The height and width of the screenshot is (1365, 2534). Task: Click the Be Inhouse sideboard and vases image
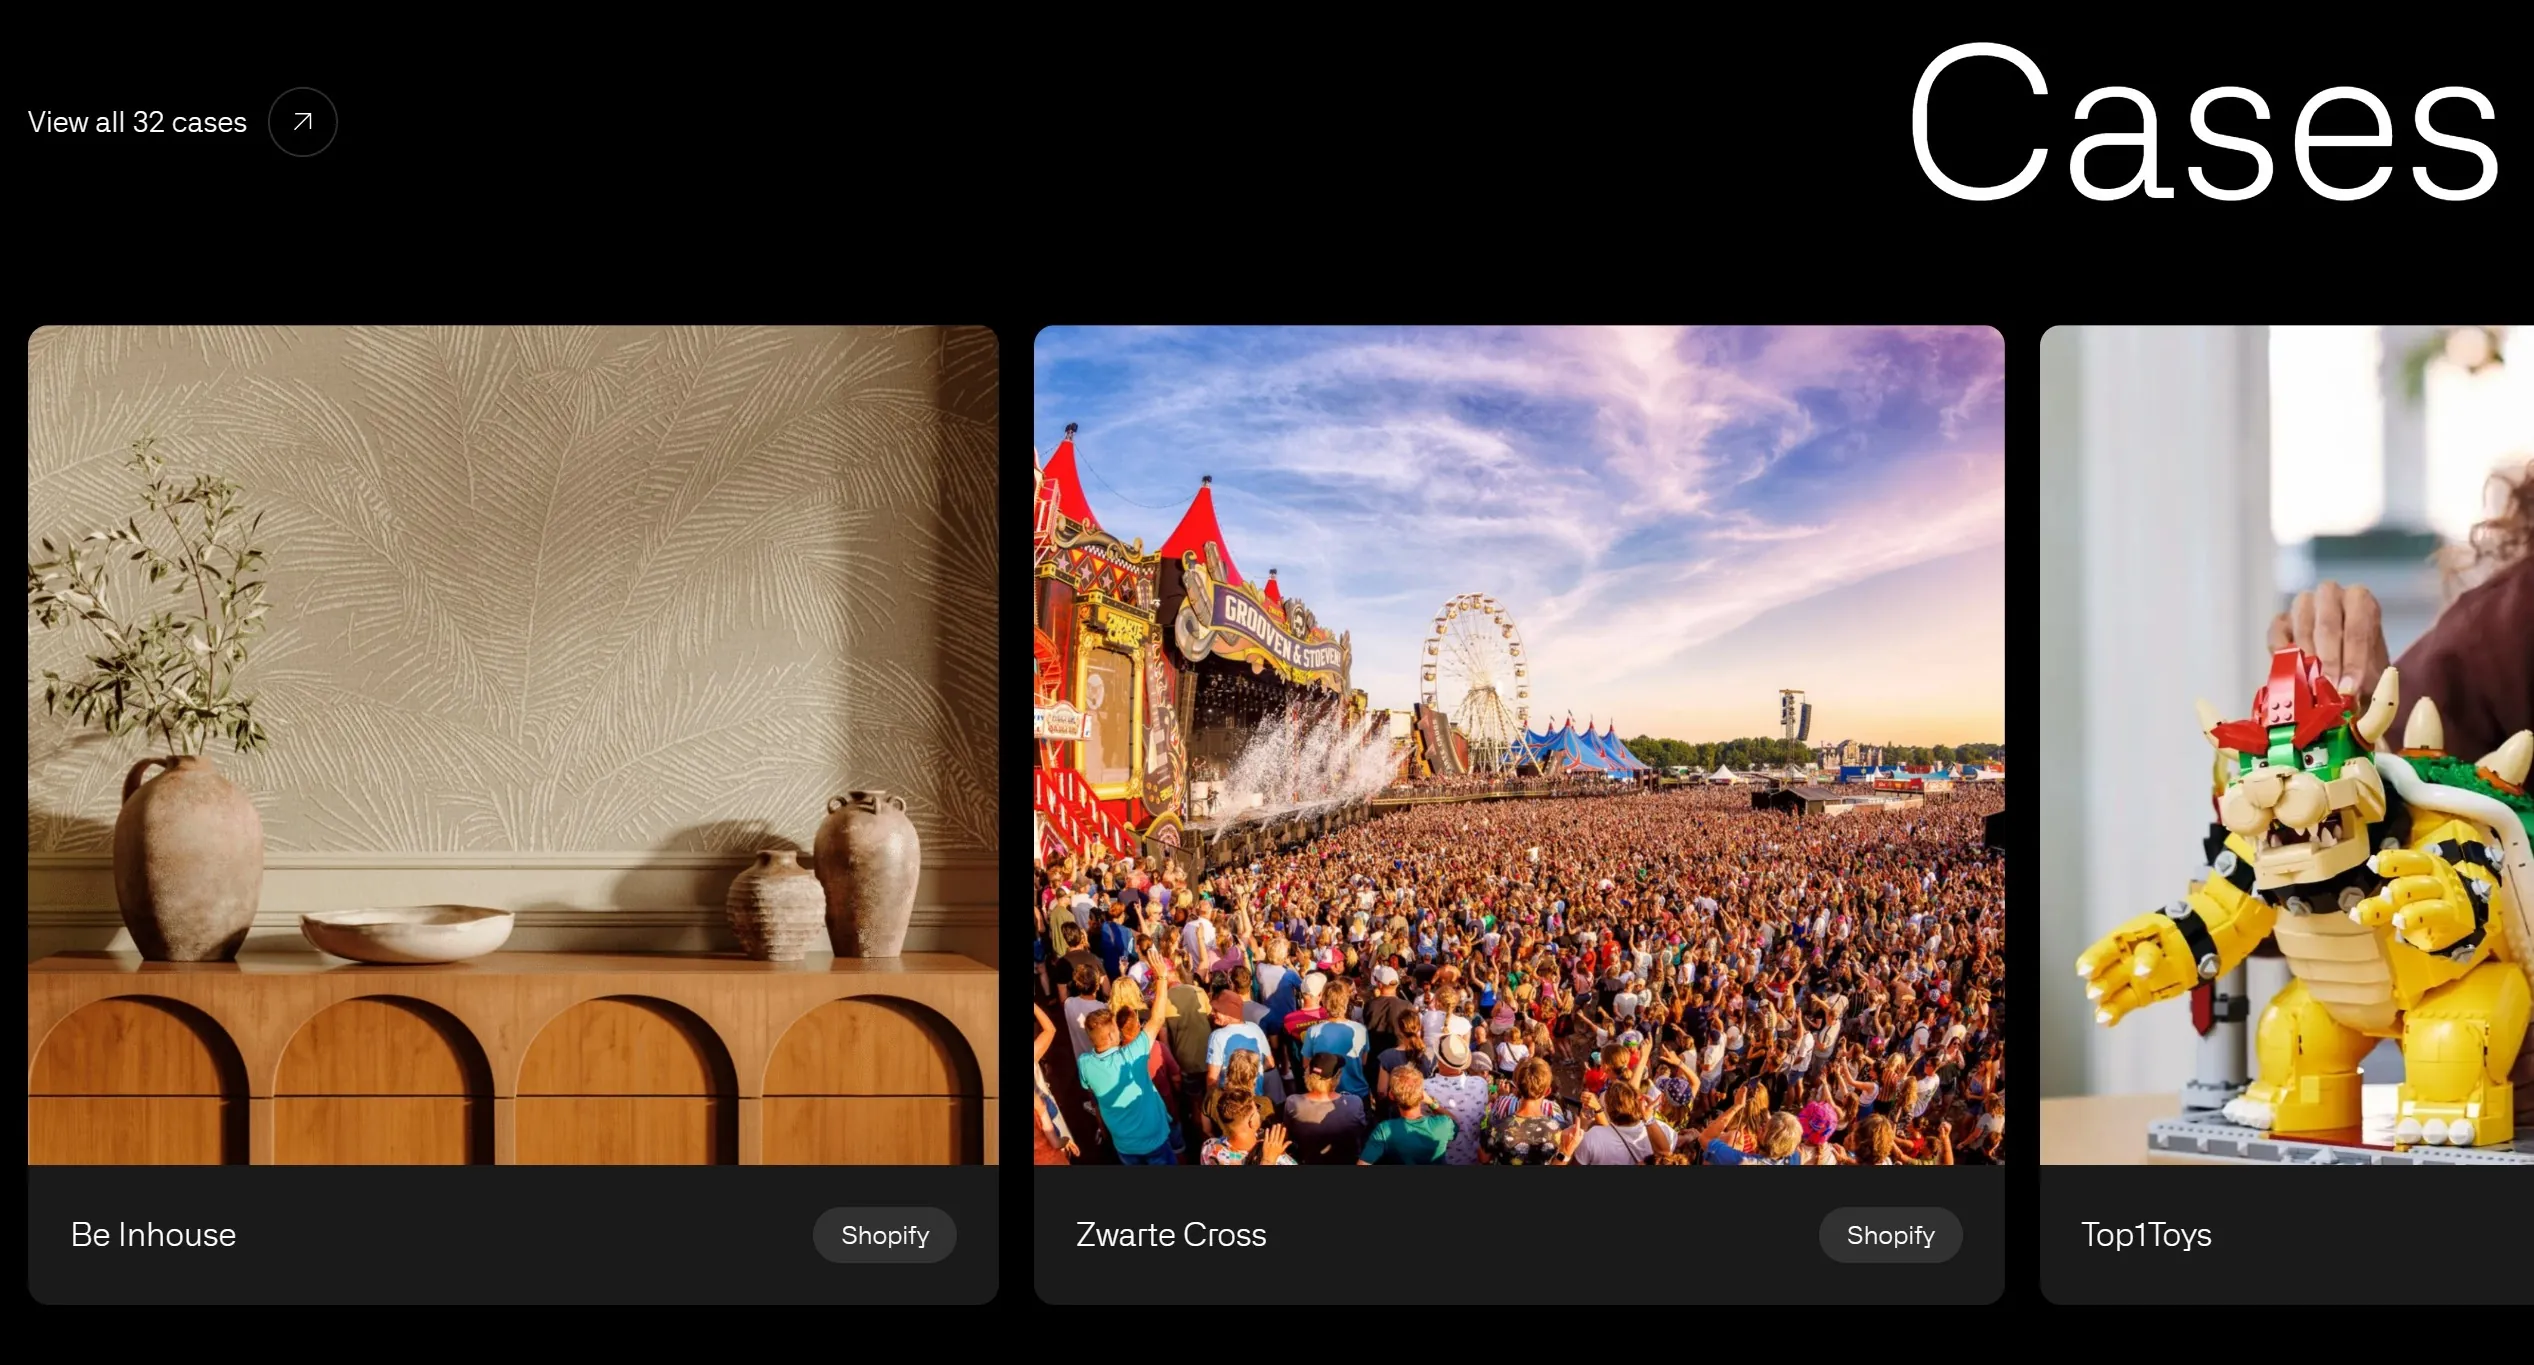pos(513,745)
